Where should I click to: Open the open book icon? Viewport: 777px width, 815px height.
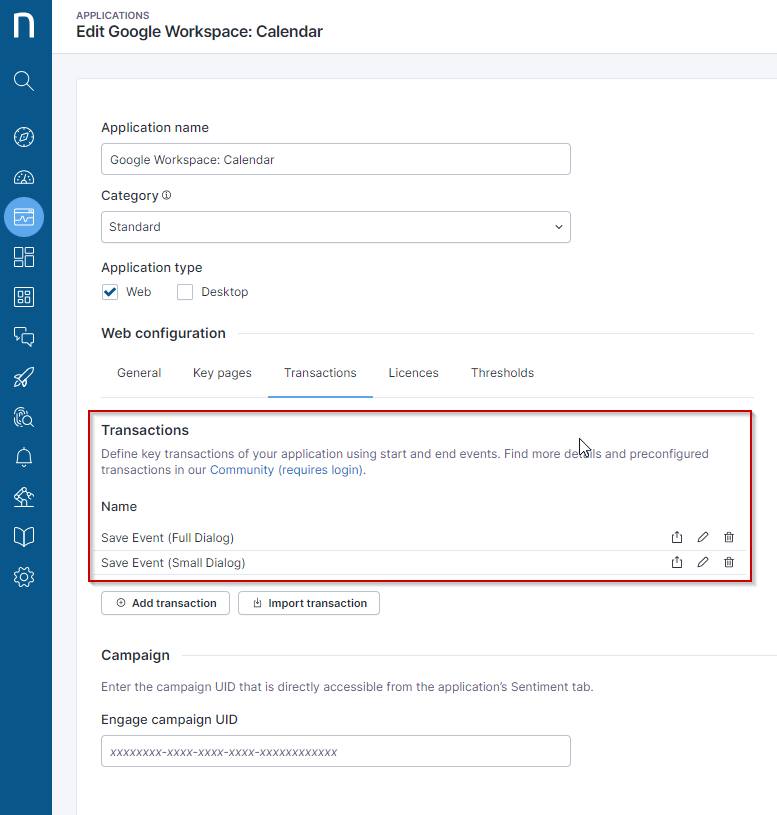(x=24, y=537)
